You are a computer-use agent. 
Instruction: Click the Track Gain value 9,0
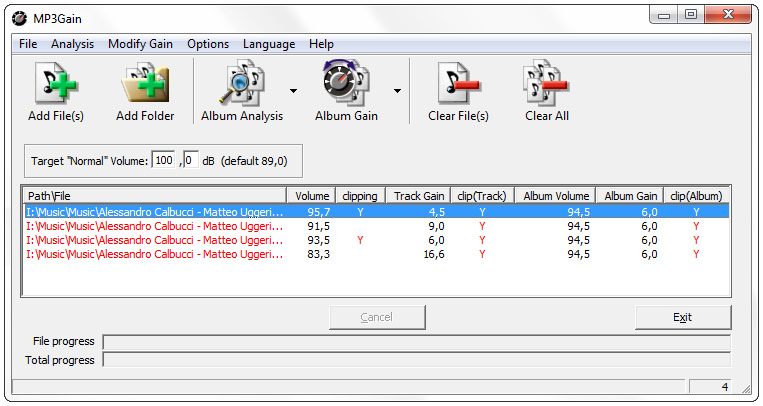436,226
